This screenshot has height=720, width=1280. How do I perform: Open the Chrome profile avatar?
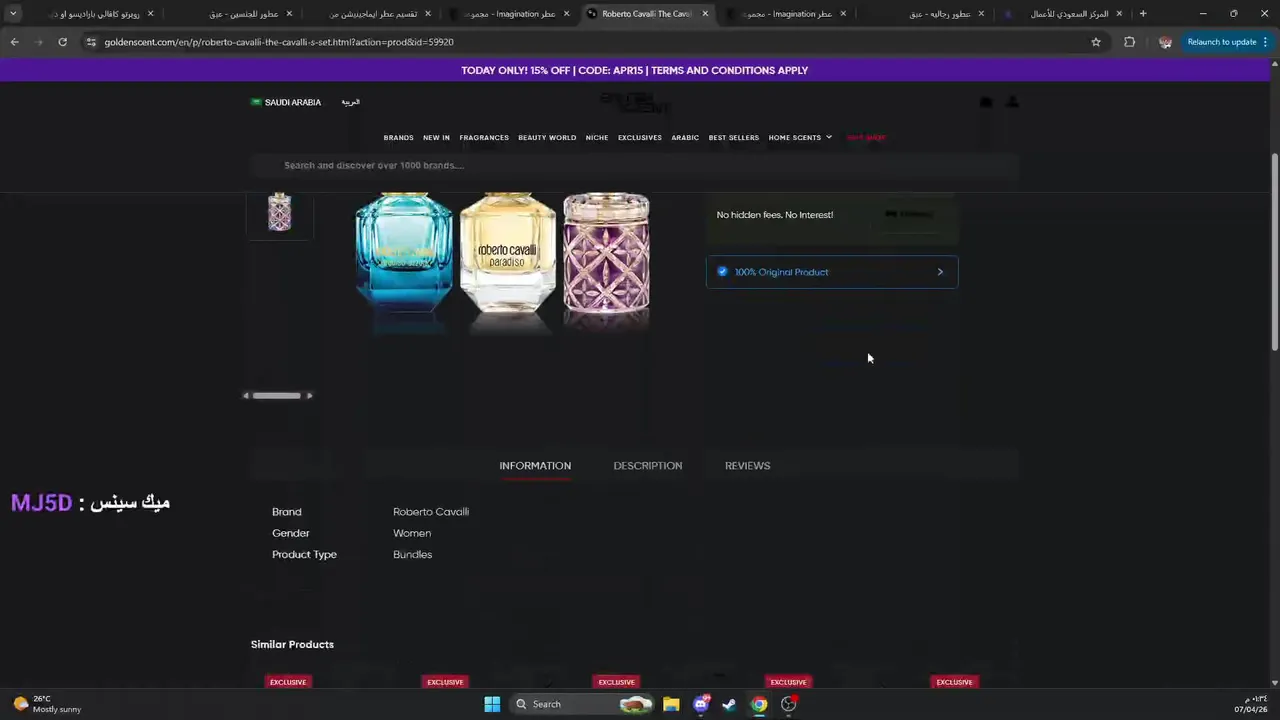[x=1165, y=42]
